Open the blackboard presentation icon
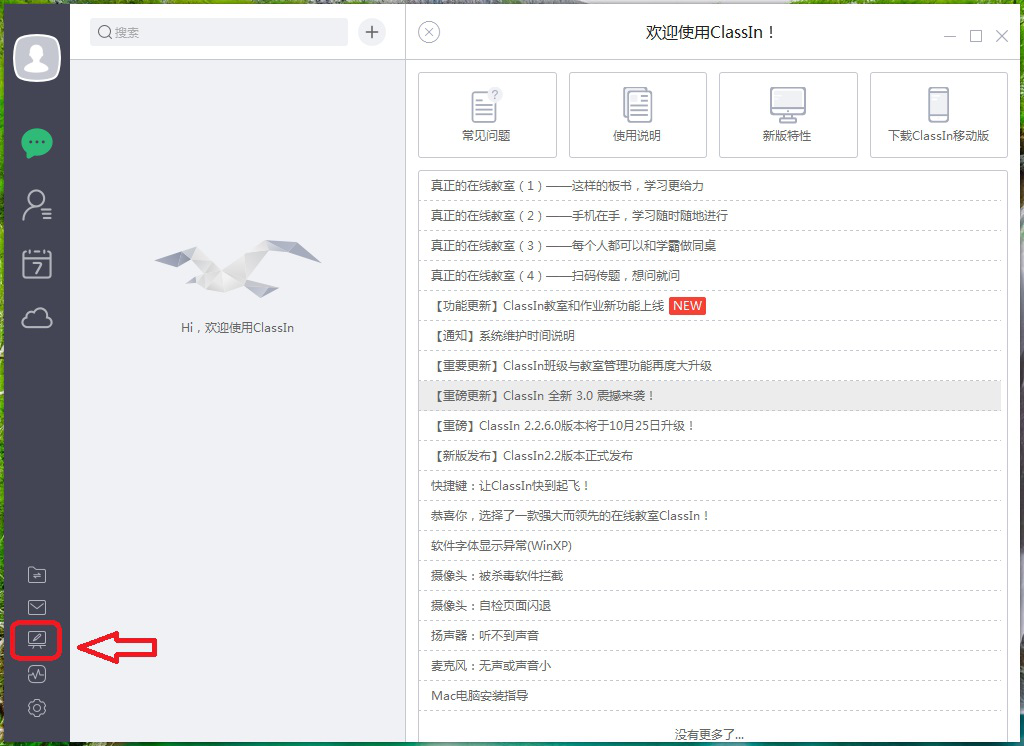The image size is (1024, 746). pos(37,640)
